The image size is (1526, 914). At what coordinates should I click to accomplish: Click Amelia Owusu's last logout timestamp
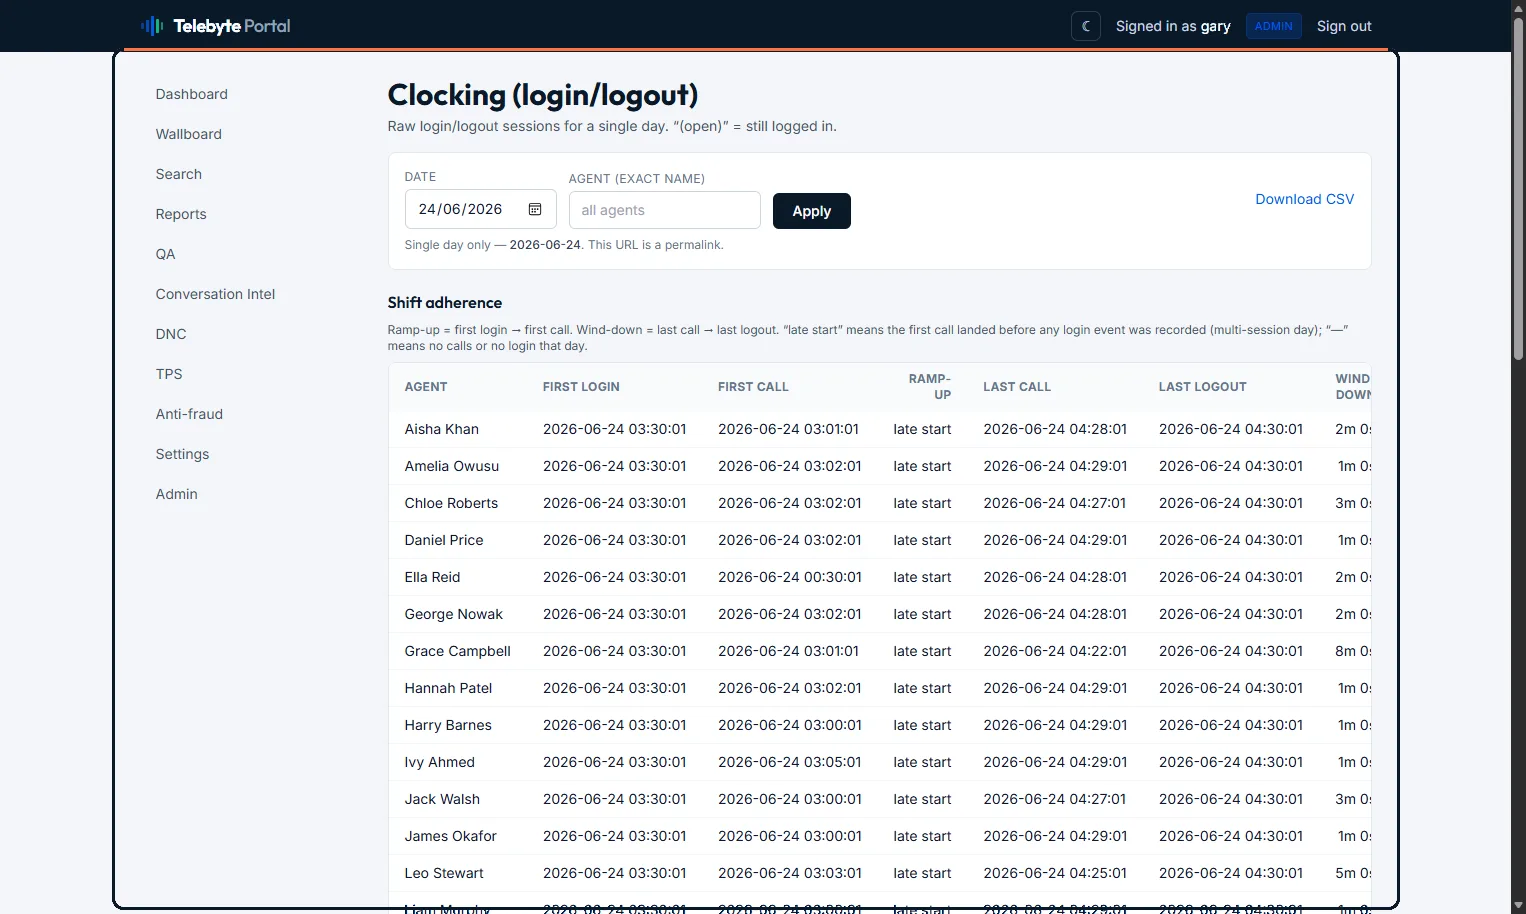[x=1231, y=466]
